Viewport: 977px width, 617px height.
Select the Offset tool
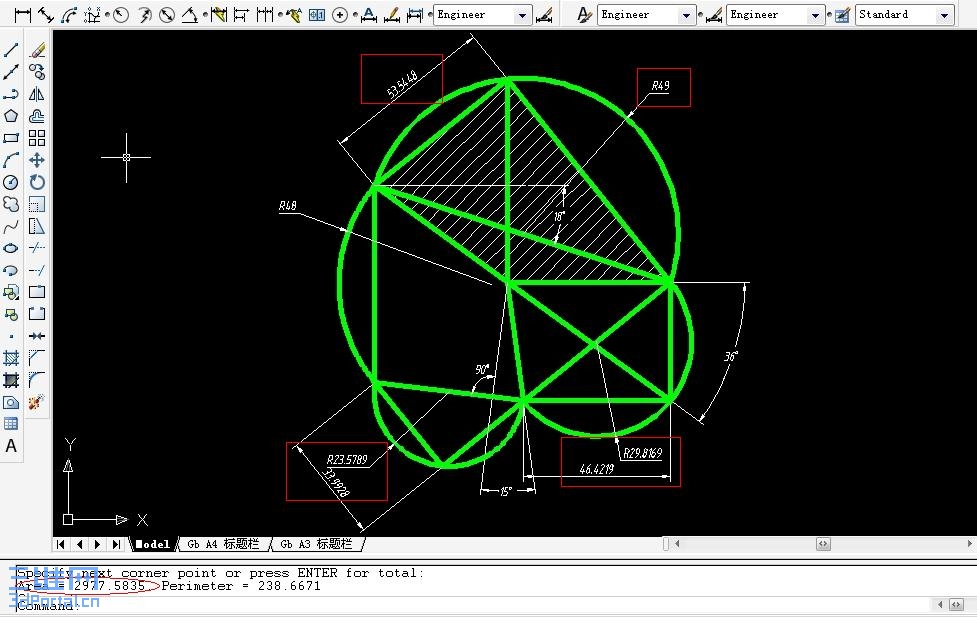coord(37,116)
